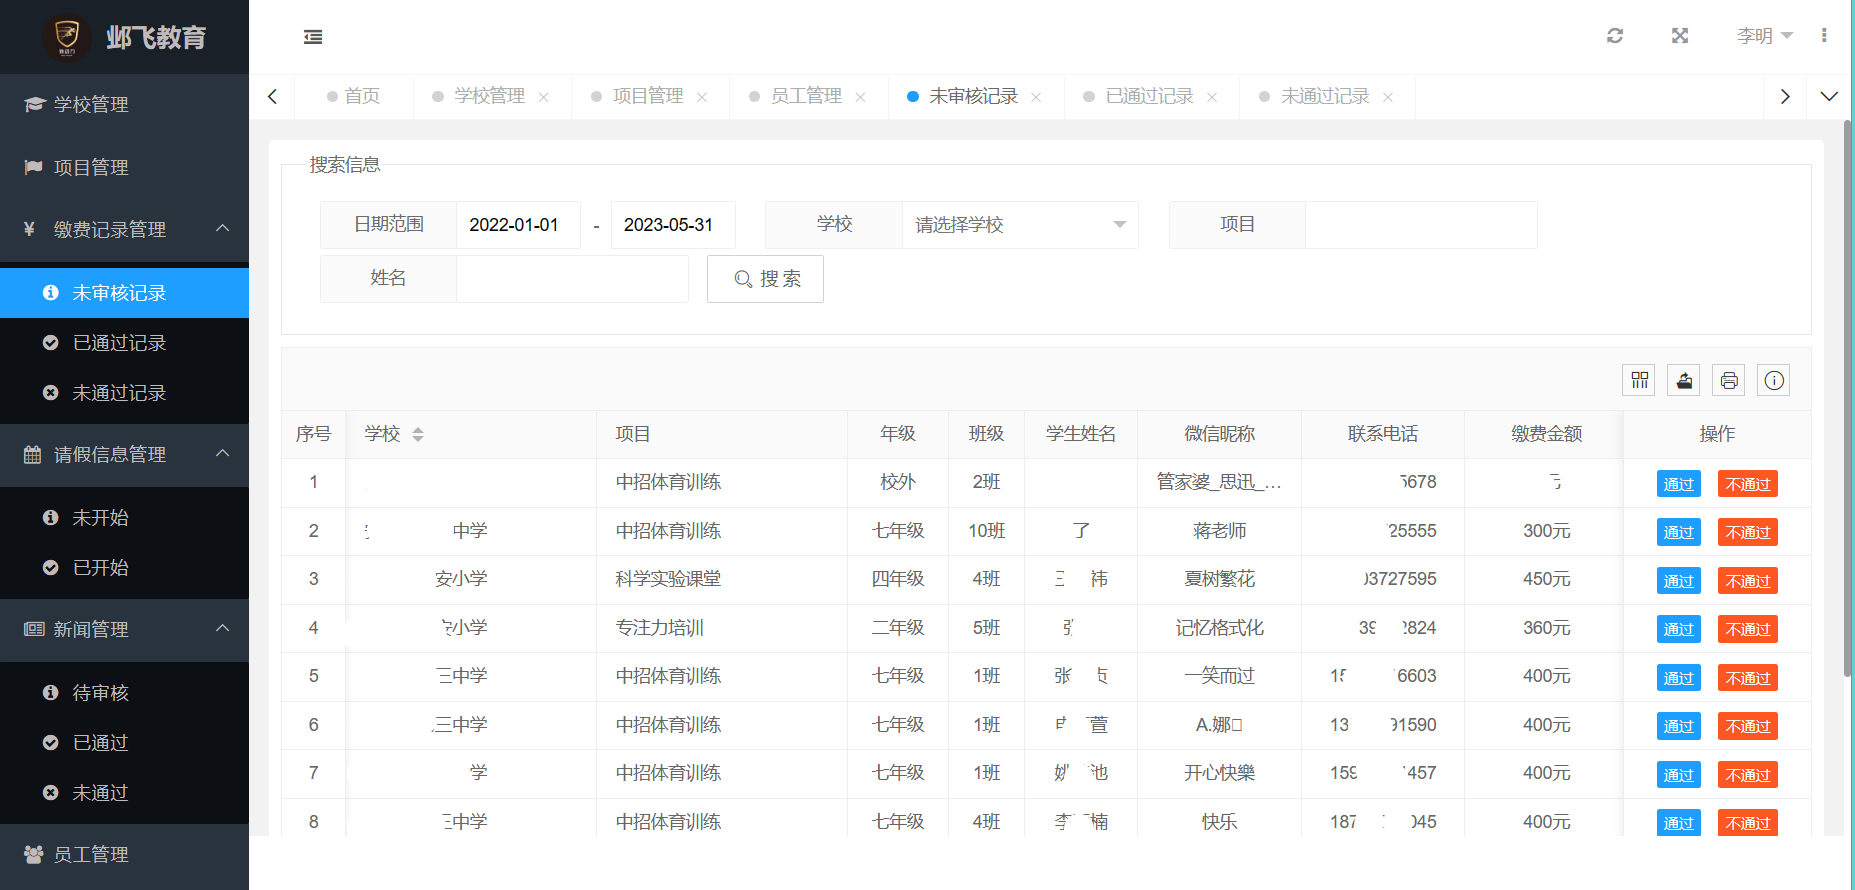The height and width of the screenshot is (890, 1855).
Task: Open the vertical three-dot more menu
Action: 1824,35
